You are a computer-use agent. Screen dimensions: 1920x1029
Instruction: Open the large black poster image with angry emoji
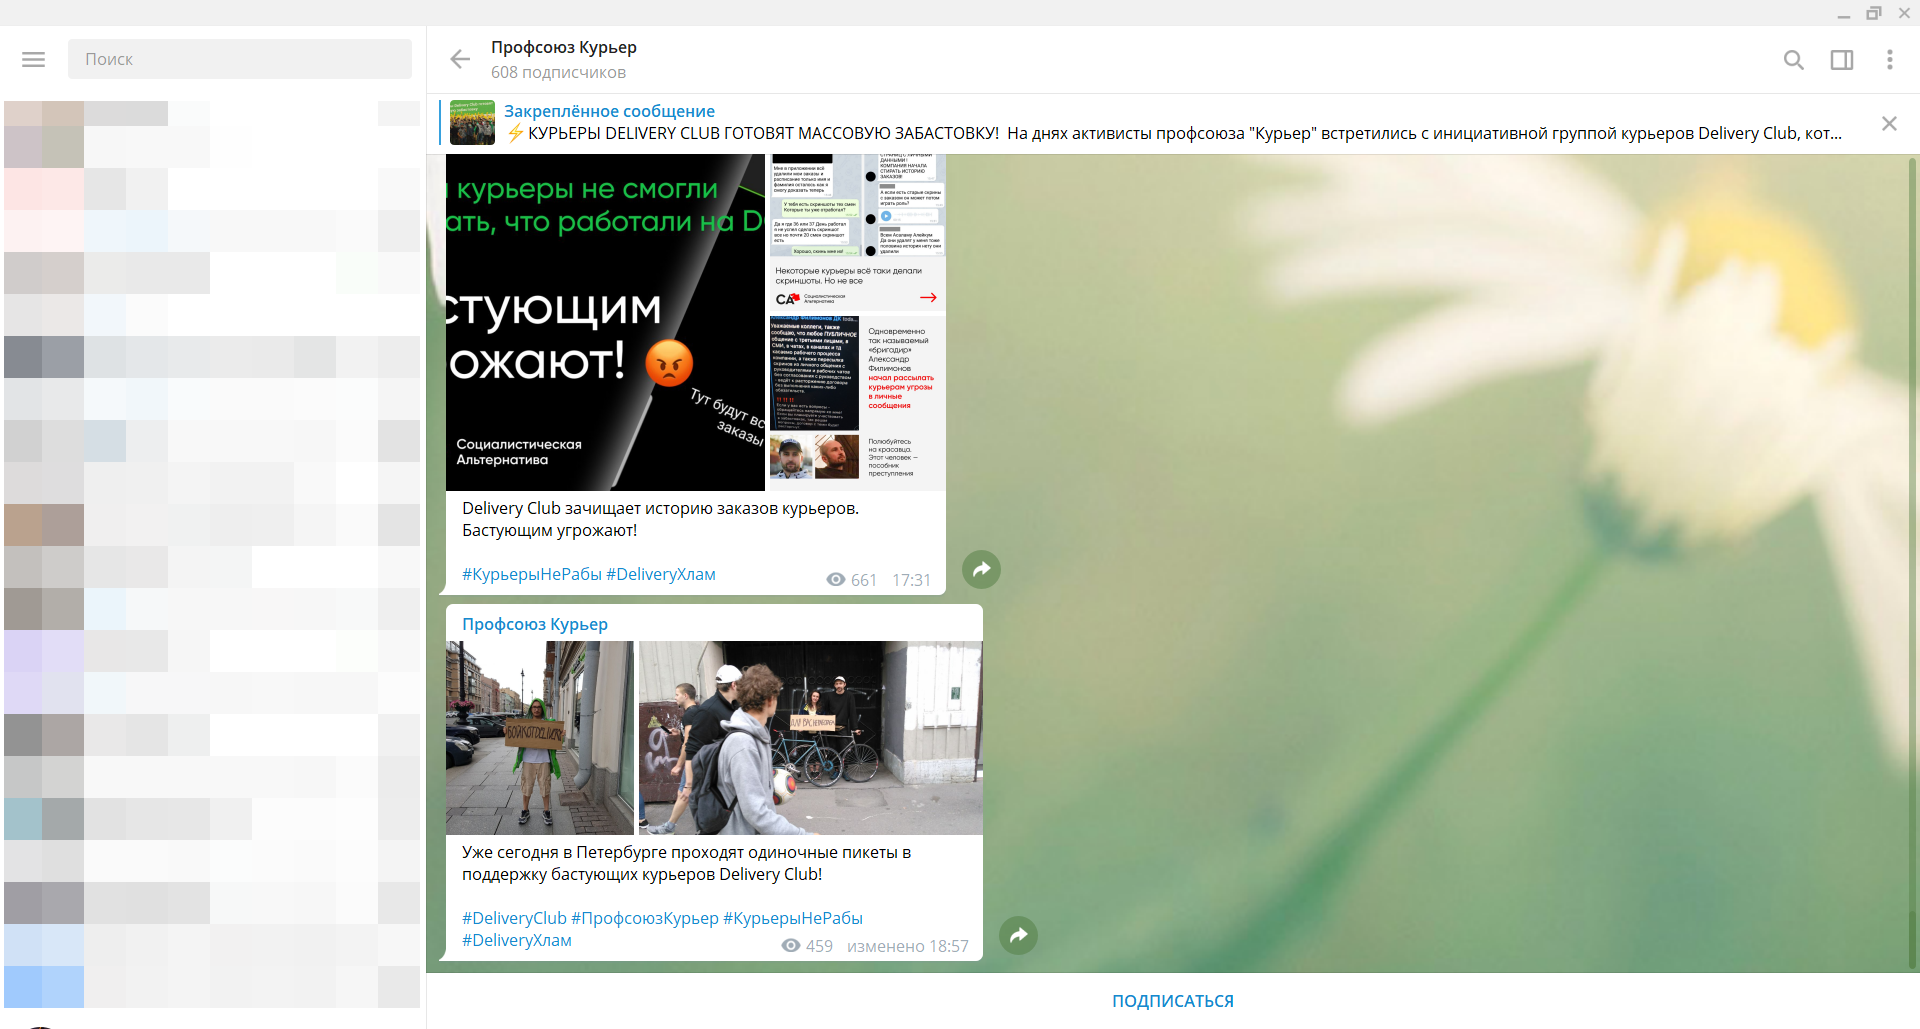605,322
